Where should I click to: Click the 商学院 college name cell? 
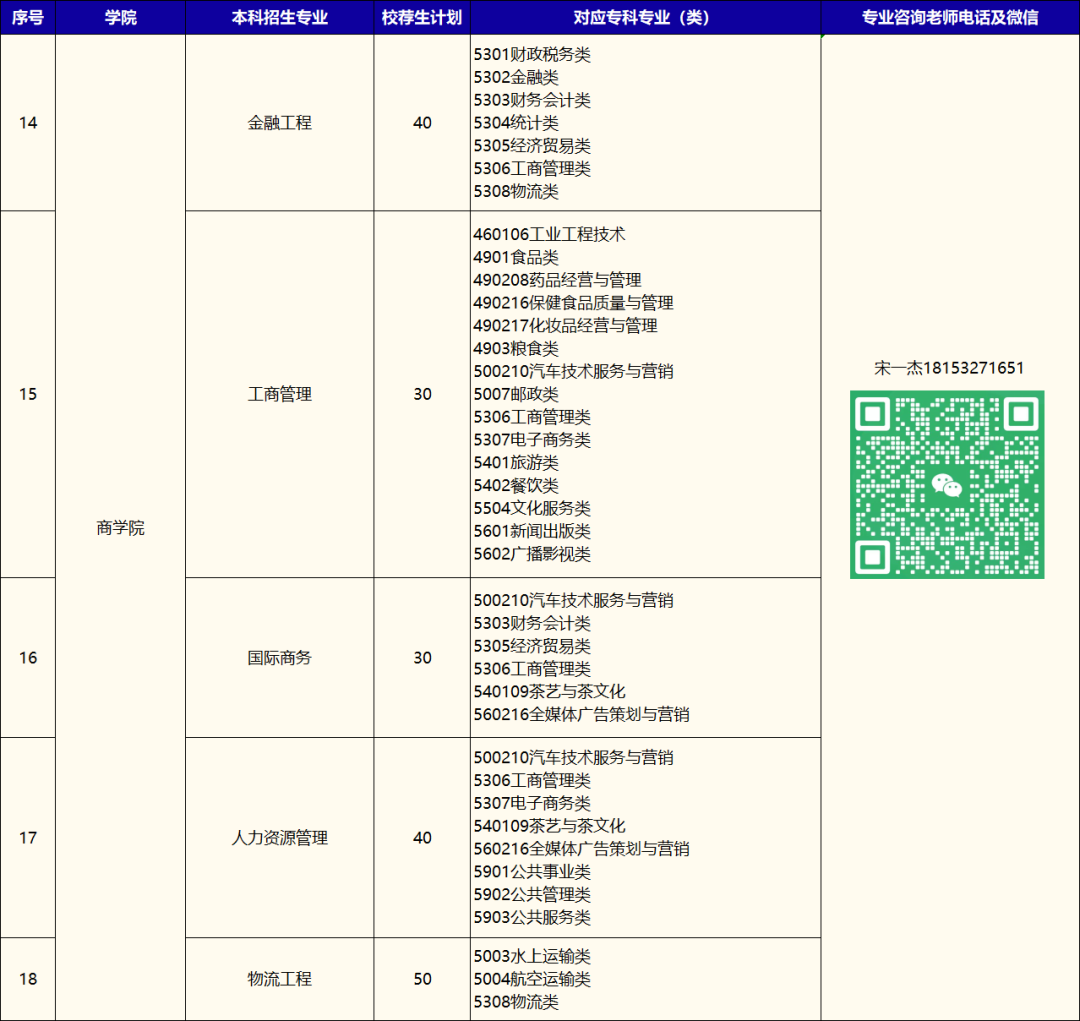pos(120,528)
